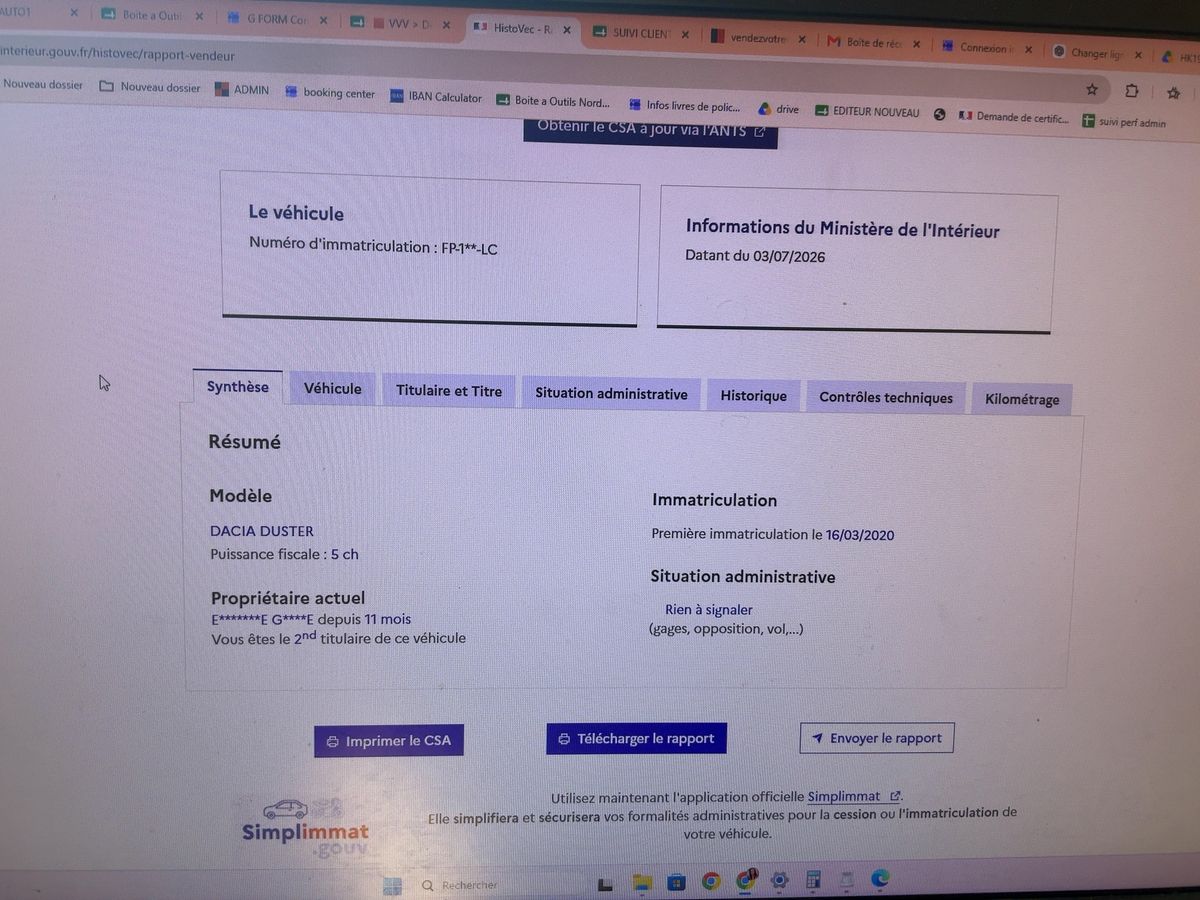Bookmark this page with the star icon

coord(1092,90)
